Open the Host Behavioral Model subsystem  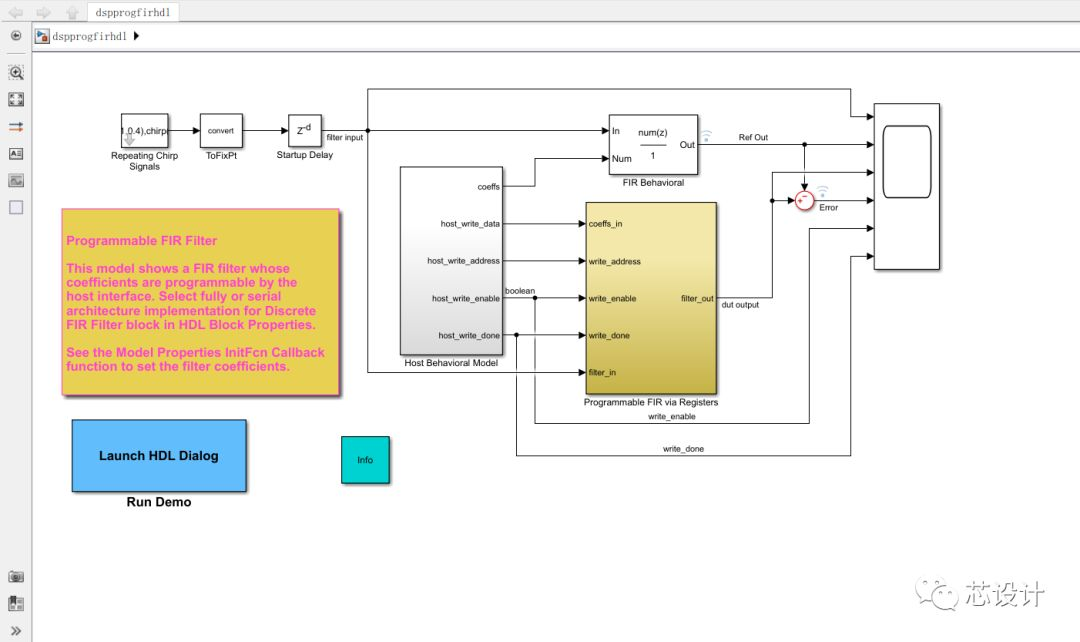pos(451,260)
